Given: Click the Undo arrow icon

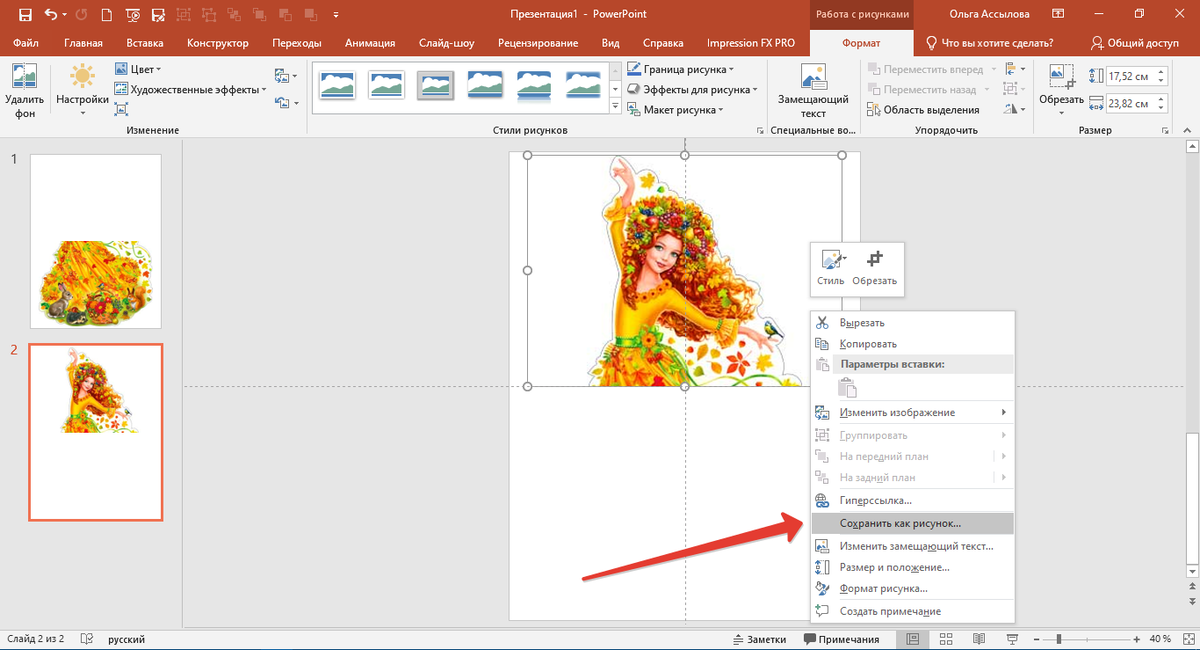Looking at the screenshot, I should (51, 15).
